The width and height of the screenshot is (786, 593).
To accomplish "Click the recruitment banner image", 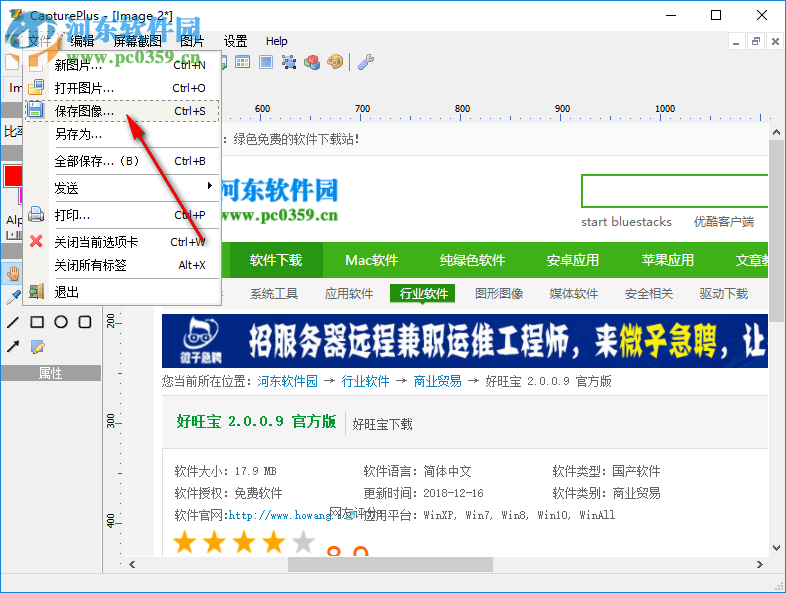I will (465, 341).
